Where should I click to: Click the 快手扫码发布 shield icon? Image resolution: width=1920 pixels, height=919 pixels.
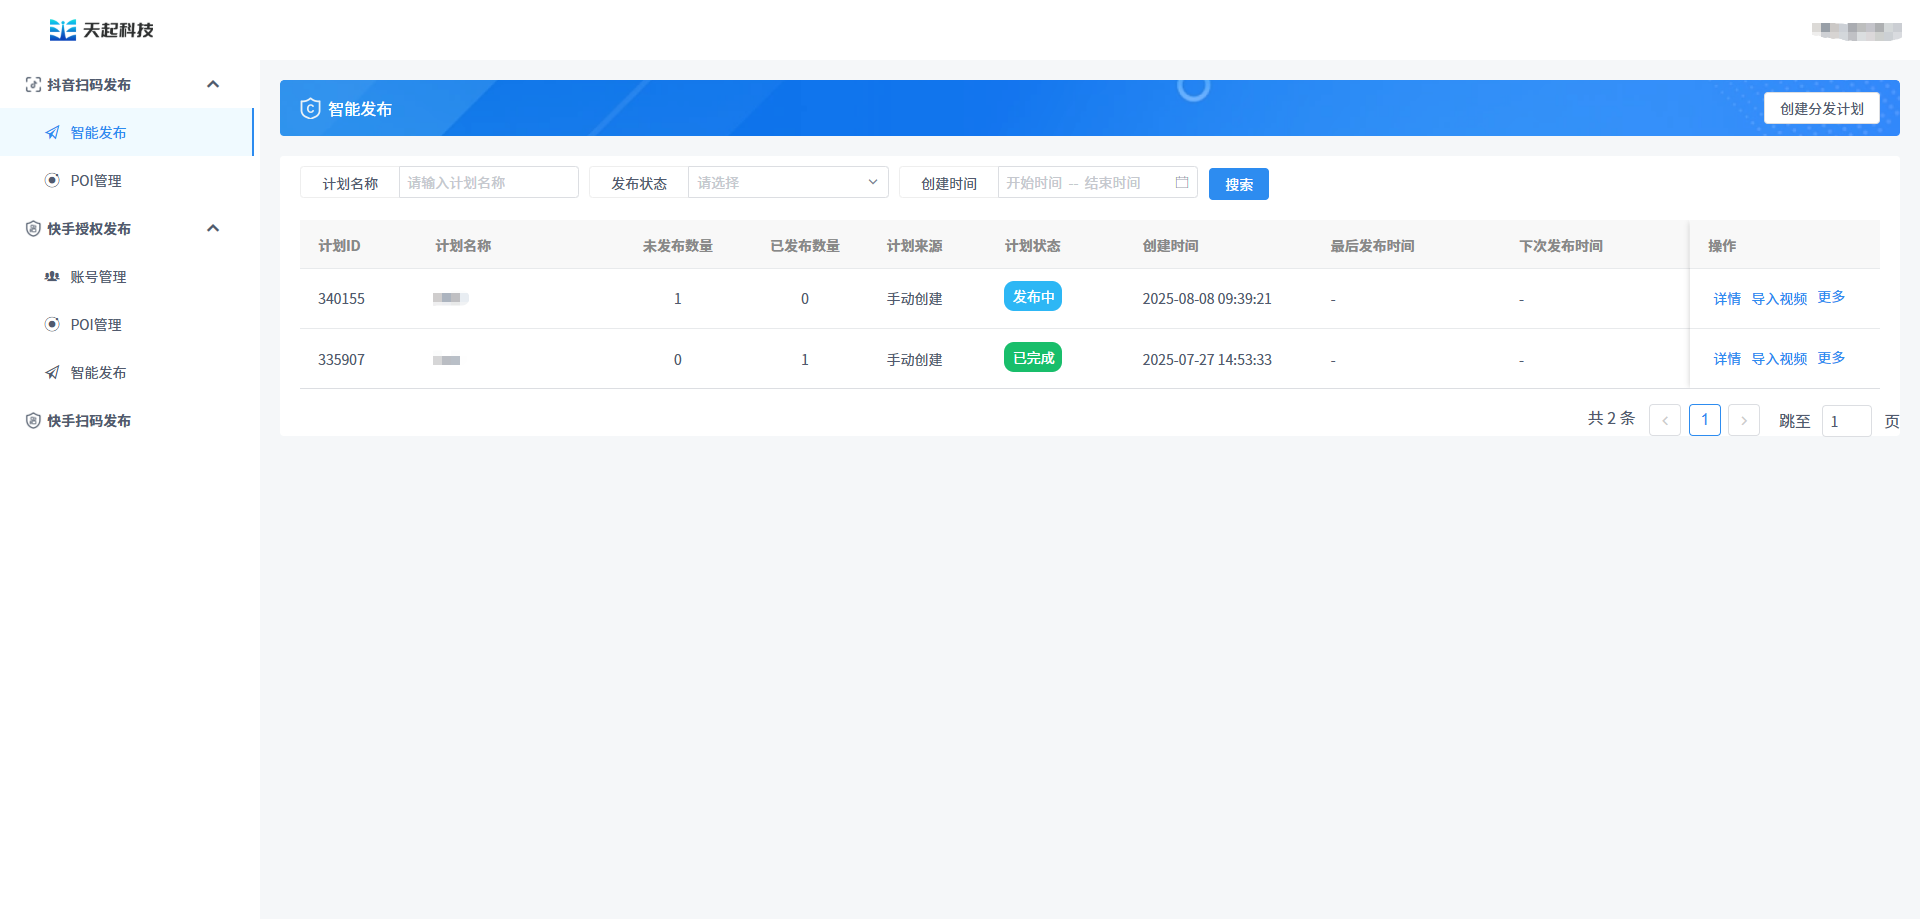33,421
